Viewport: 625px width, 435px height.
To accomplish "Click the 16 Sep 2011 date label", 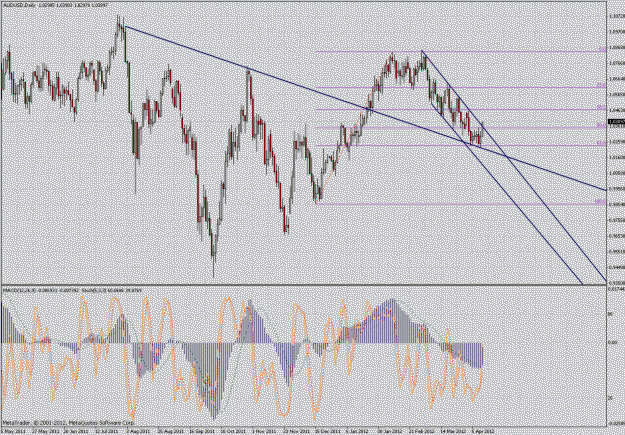I will pyautogui.click(x=202, y=432).
